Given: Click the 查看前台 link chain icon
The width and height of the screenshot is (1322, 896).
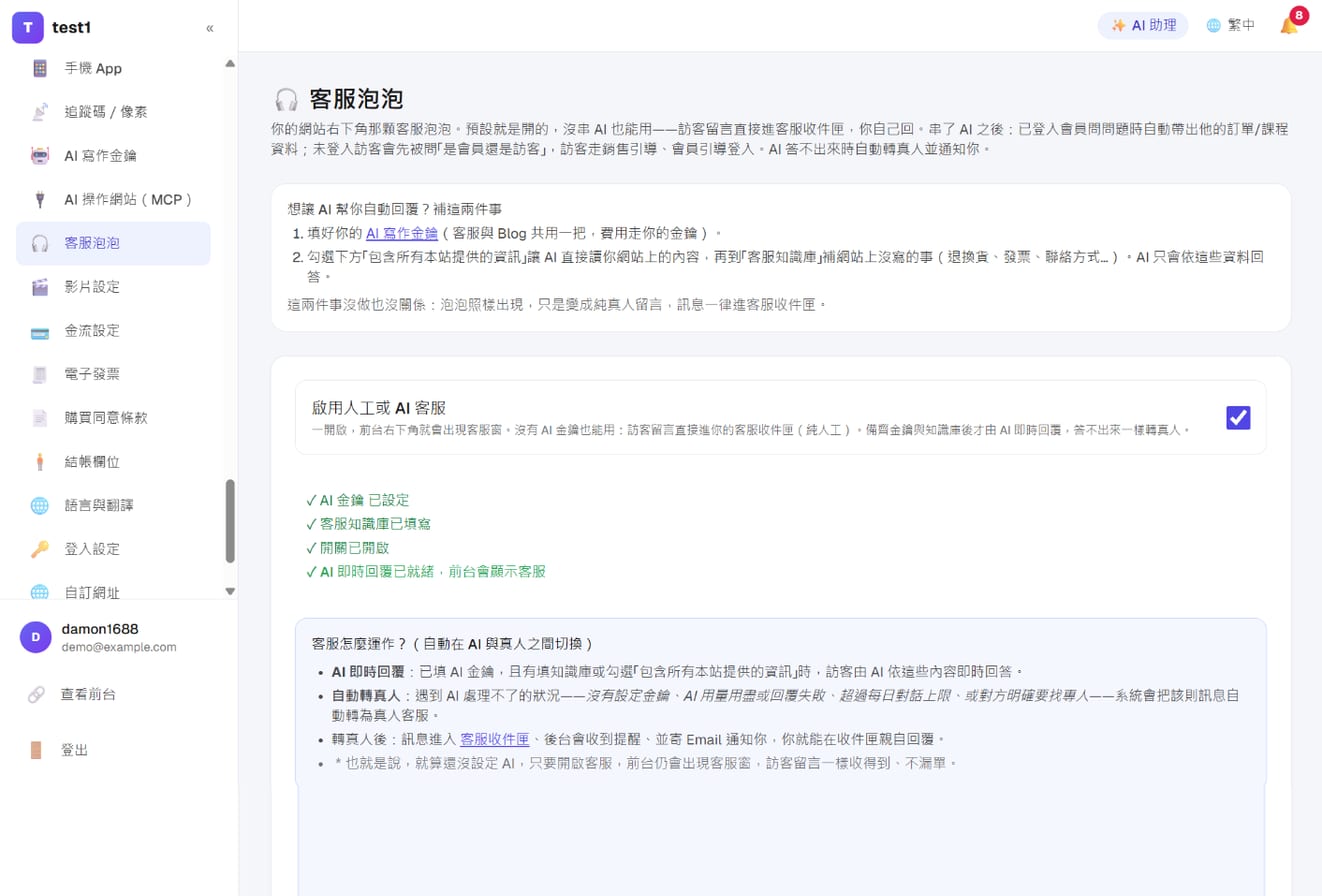Looking at the screenshot, I should coord(36,694).
